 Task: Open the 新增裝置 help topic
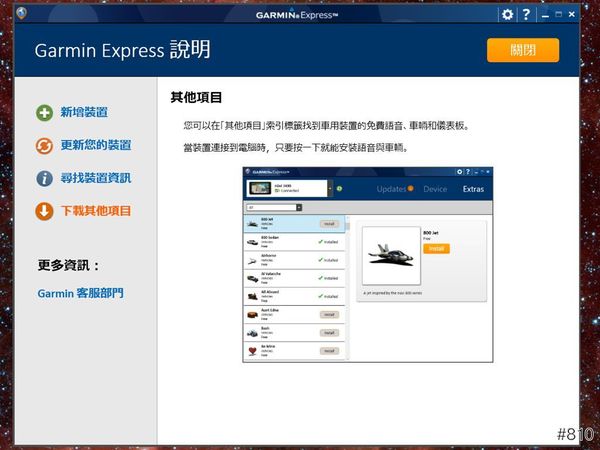[x=84, y=112]
